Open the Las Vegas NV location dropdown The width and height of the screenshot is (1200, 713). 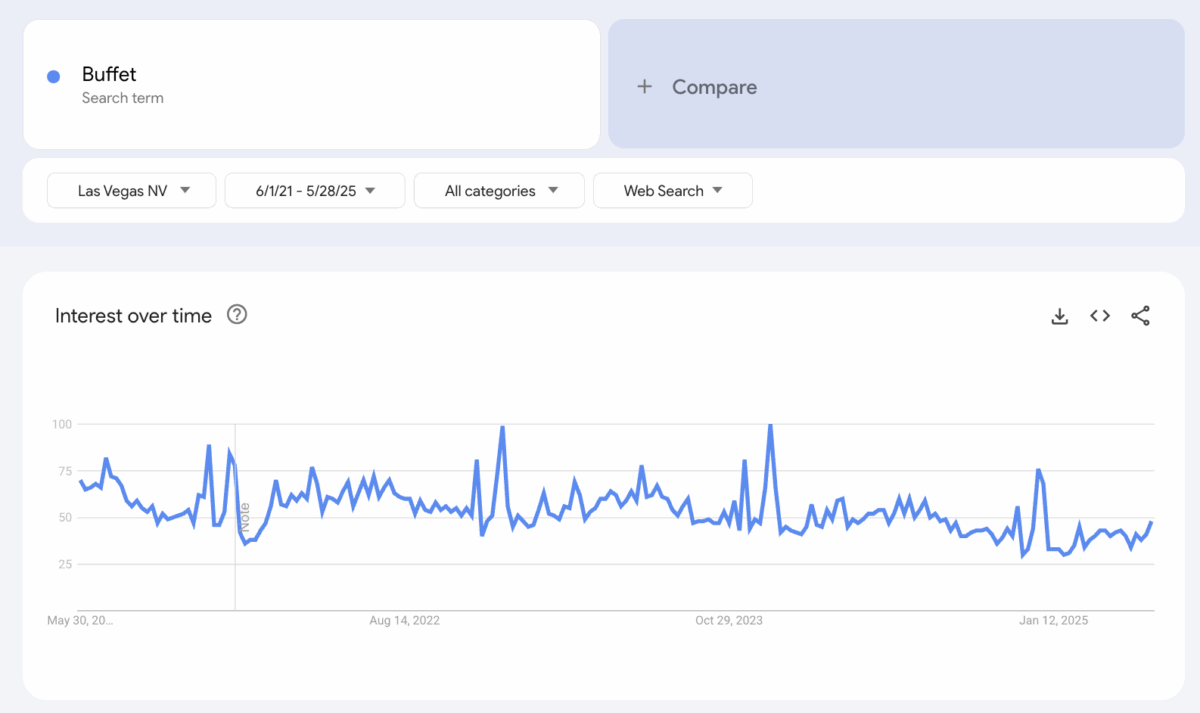pos(132,190)
